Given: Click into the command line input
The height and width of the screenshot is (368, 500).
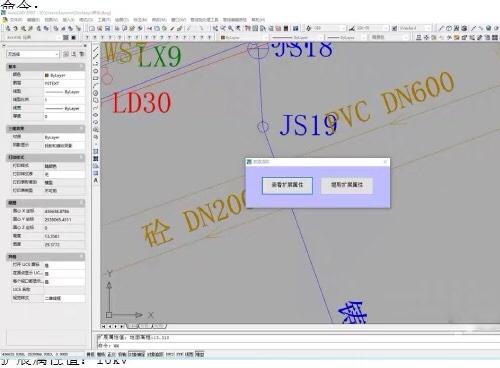Looking at the screenshot, I should click(297, 346).
